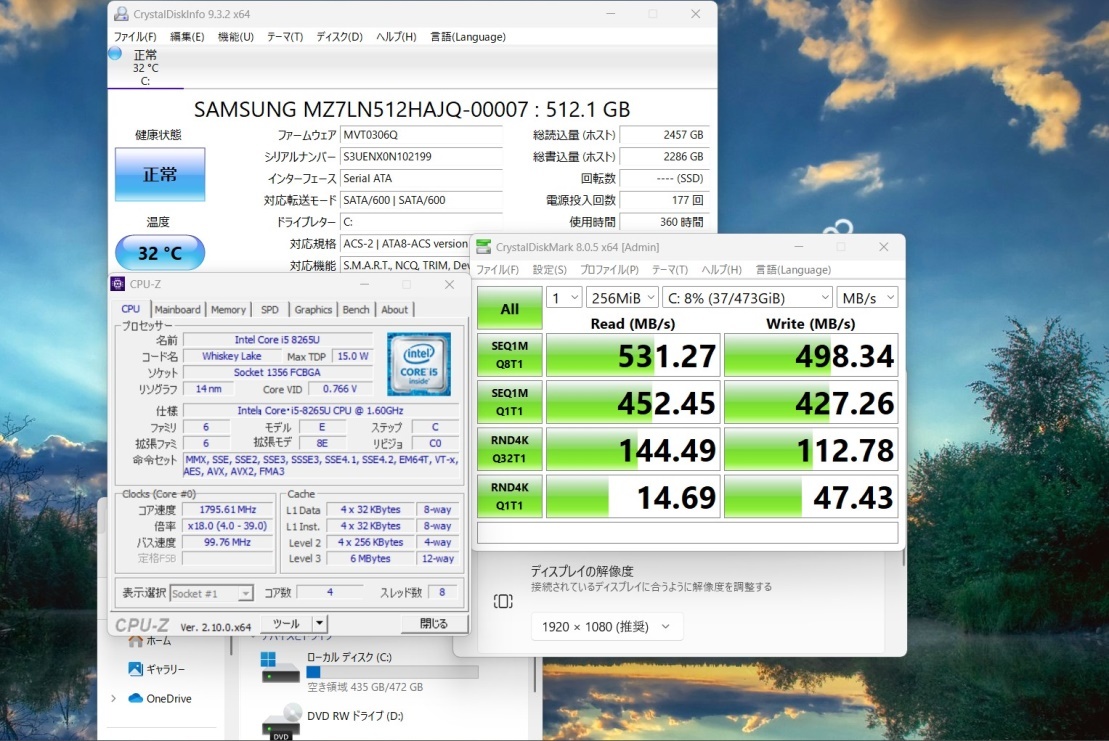Open ディスク(D) menu in CrystalDiskInfo
This screenshot has width=1109, height=741.
click(x=339, y=37)
